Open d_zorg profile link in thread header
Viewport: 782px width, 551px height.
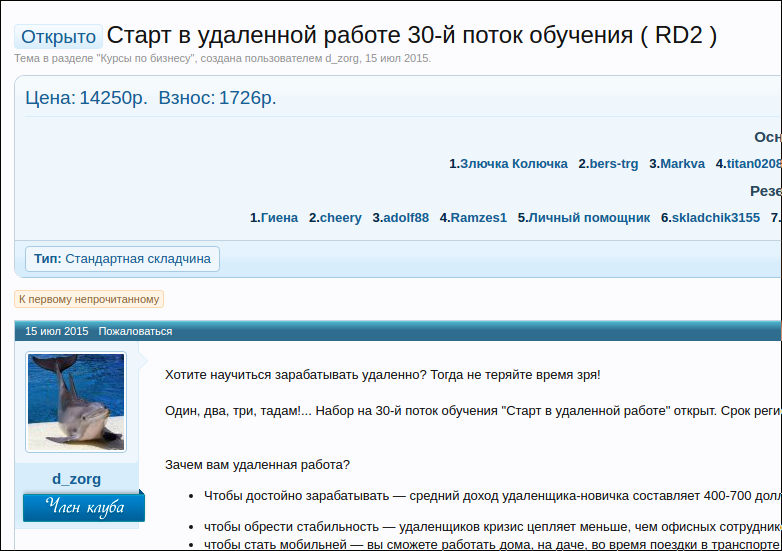click(342, 58)
